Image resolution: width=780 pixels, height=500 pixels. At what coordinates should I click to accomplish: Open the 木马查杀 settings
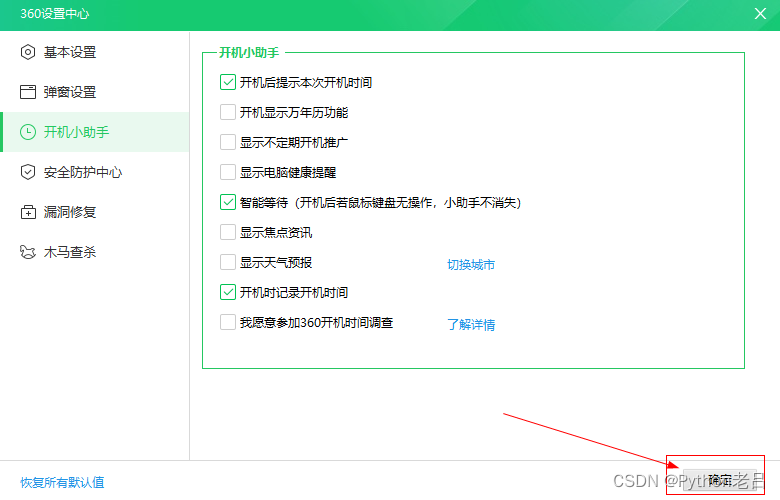point(95,252)
